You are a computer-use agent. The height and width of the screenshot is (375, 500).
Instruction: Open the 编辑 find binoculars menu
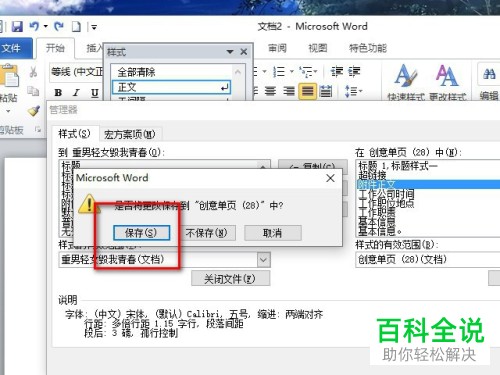[489, 82]
